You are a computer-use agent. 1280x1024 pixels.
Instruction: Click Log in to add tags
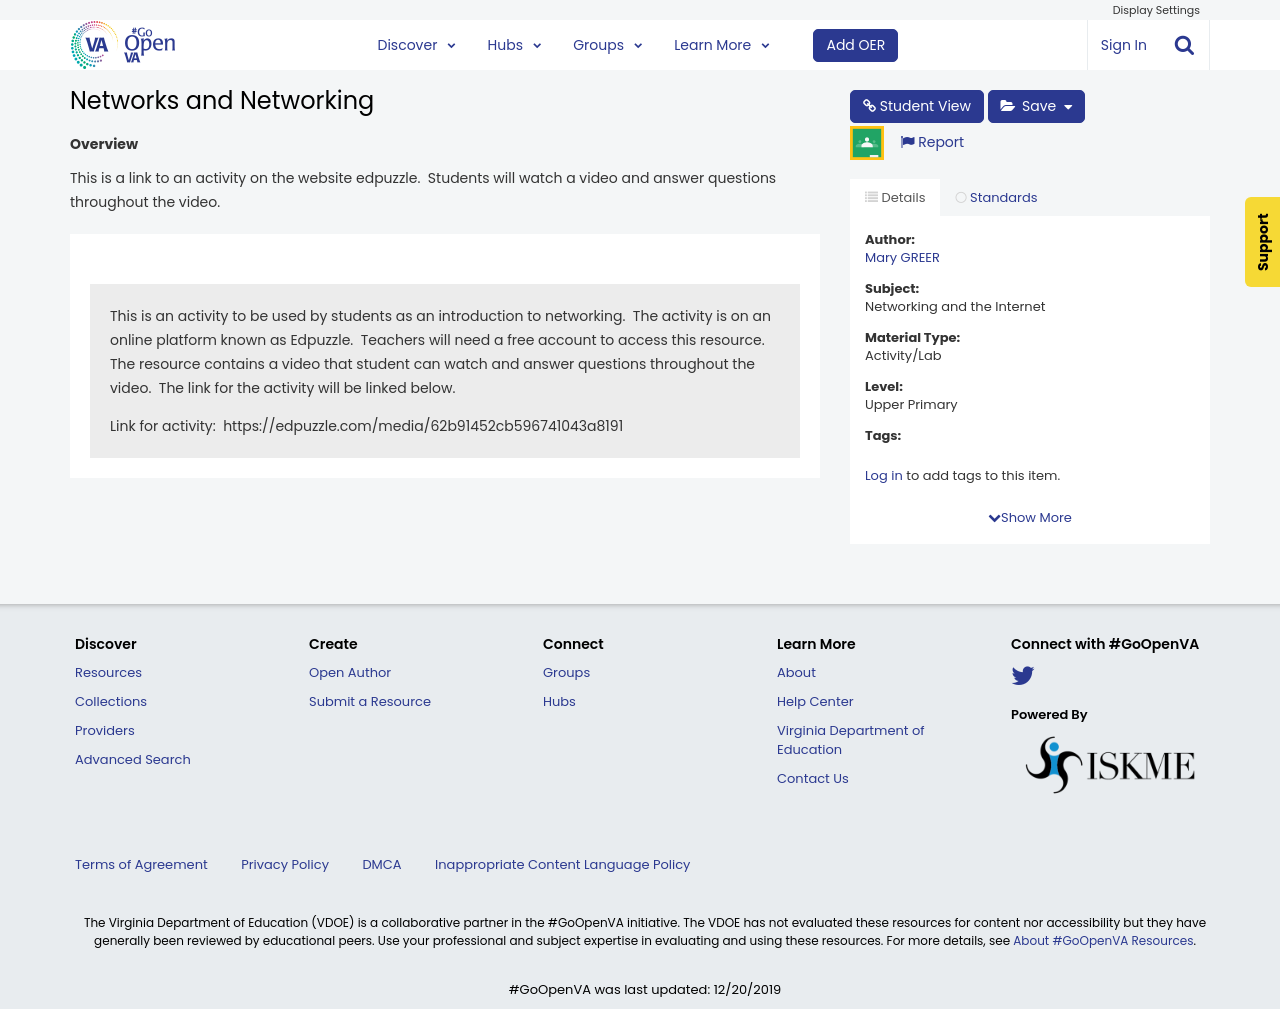[884, 476]
